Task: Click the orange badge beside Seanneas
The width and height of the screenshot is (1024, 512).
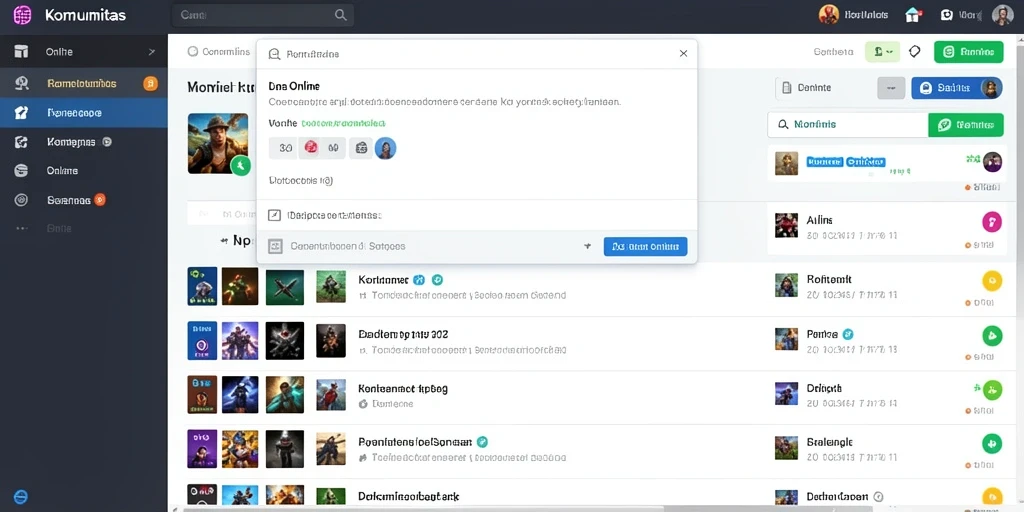Action: click(x=100, y=199)
